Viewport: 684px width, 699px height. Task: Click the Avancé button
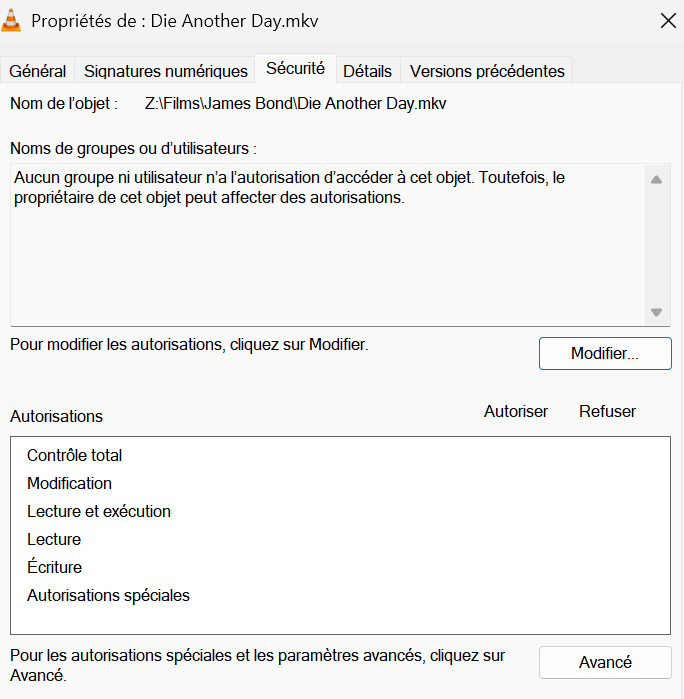[x=605, y=662]
